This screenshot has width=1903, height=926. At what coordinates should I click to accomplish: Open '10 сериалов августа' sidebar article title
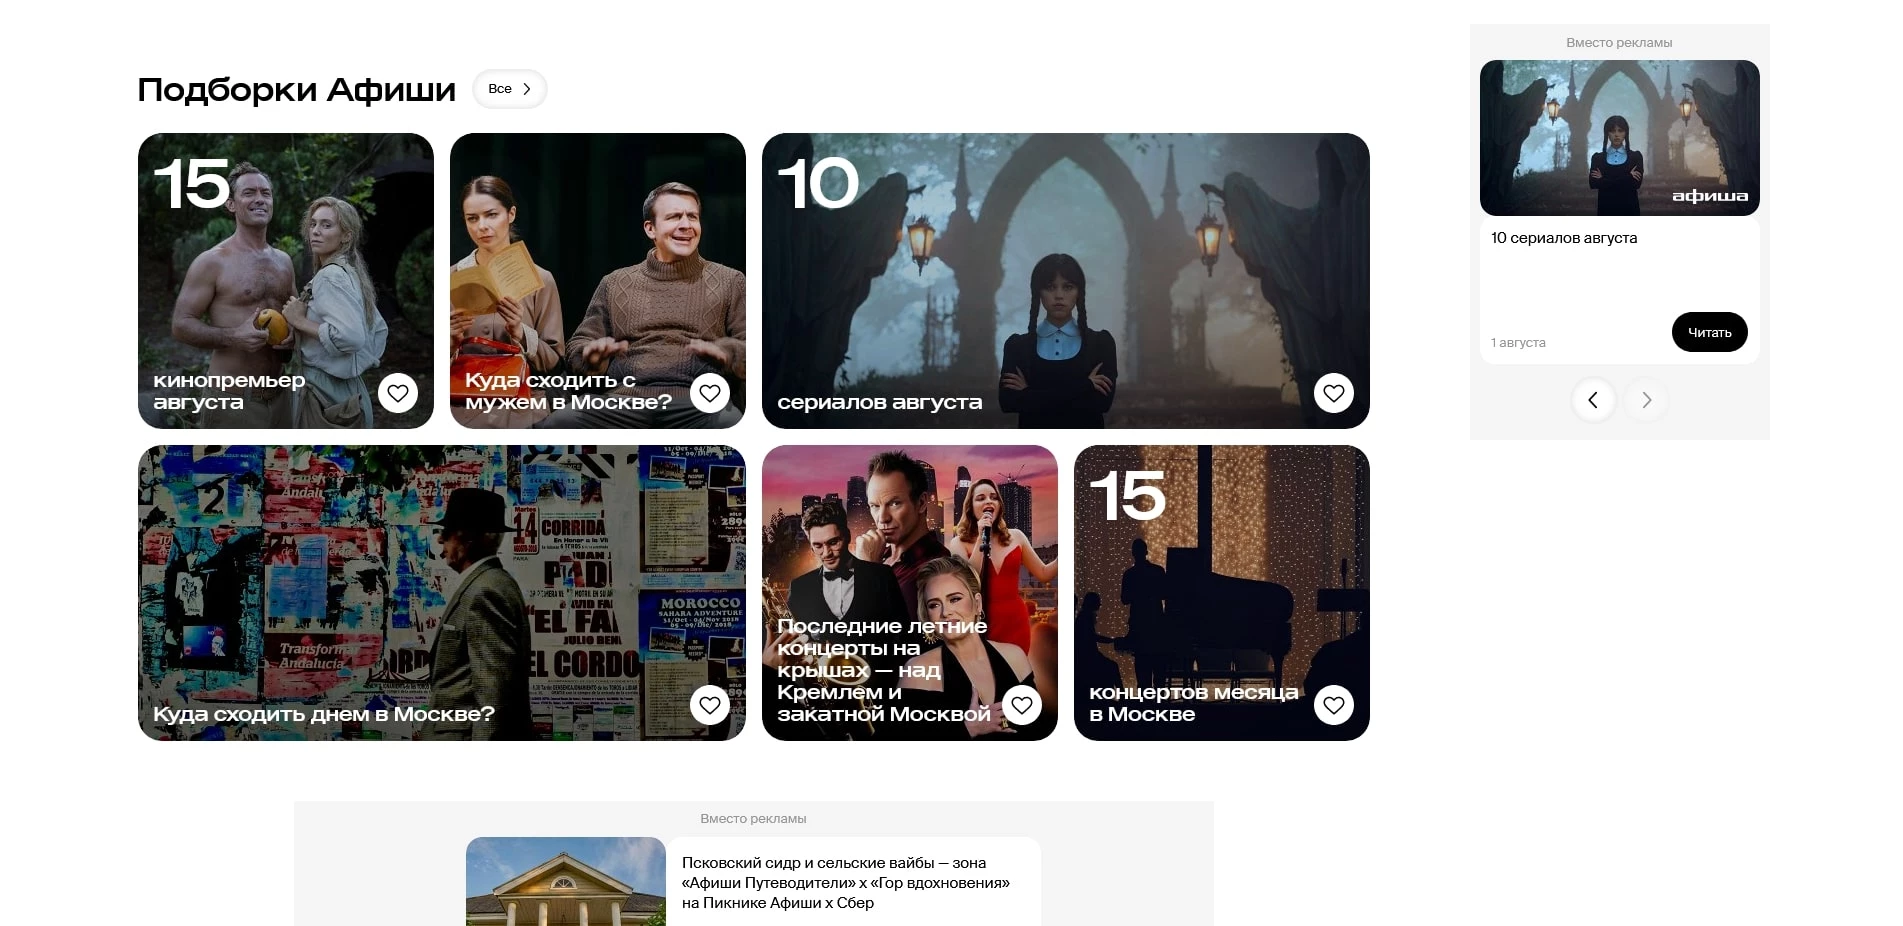[1564, 238]
